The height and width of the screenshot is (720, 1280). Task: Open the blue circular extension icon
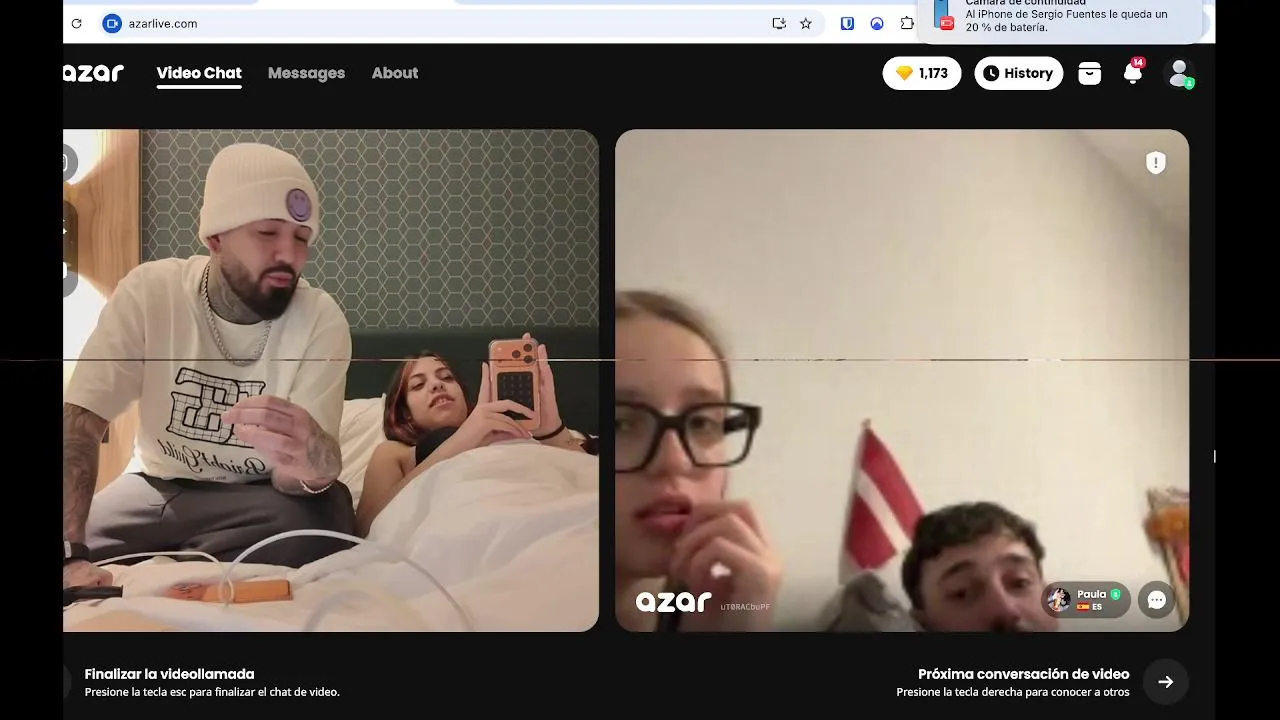877,23
